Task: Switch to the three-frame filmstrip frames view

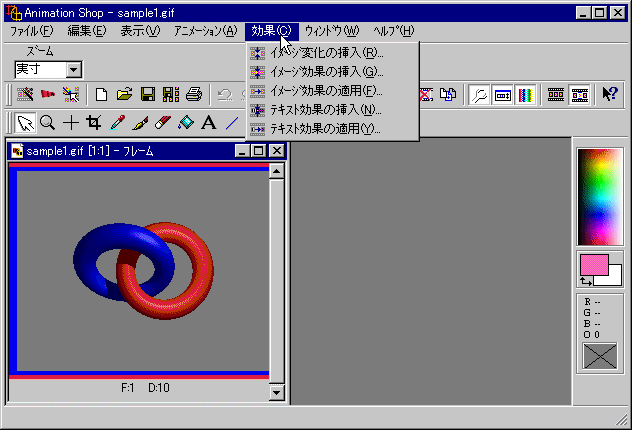Action: (556, 95)
